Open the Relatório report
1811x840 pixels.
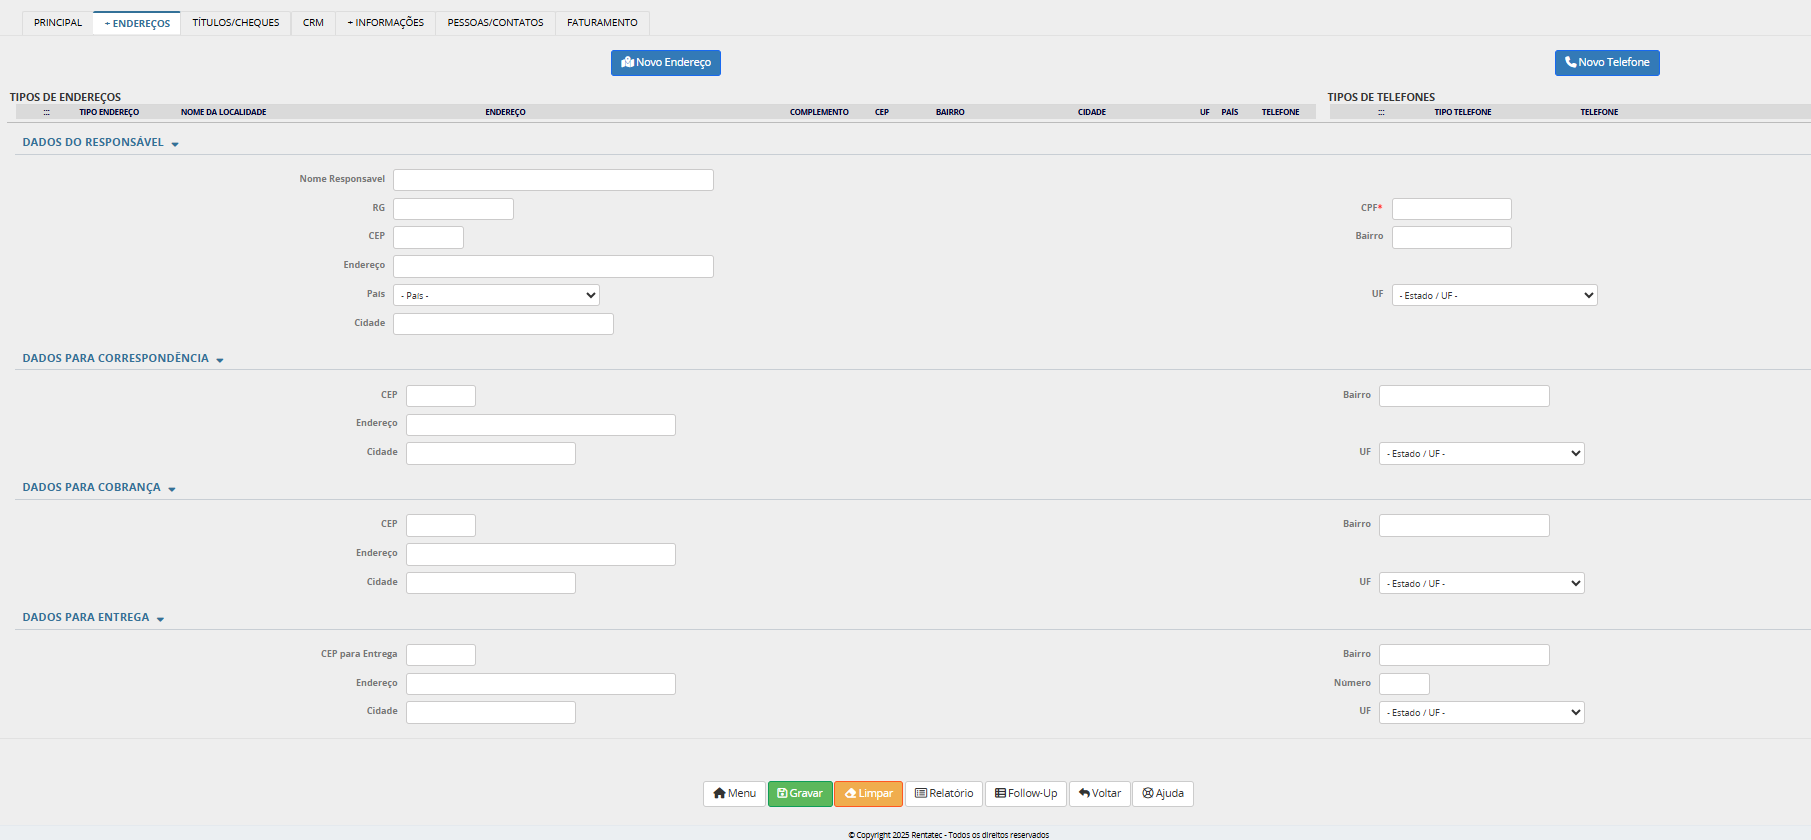click(943, 794)
